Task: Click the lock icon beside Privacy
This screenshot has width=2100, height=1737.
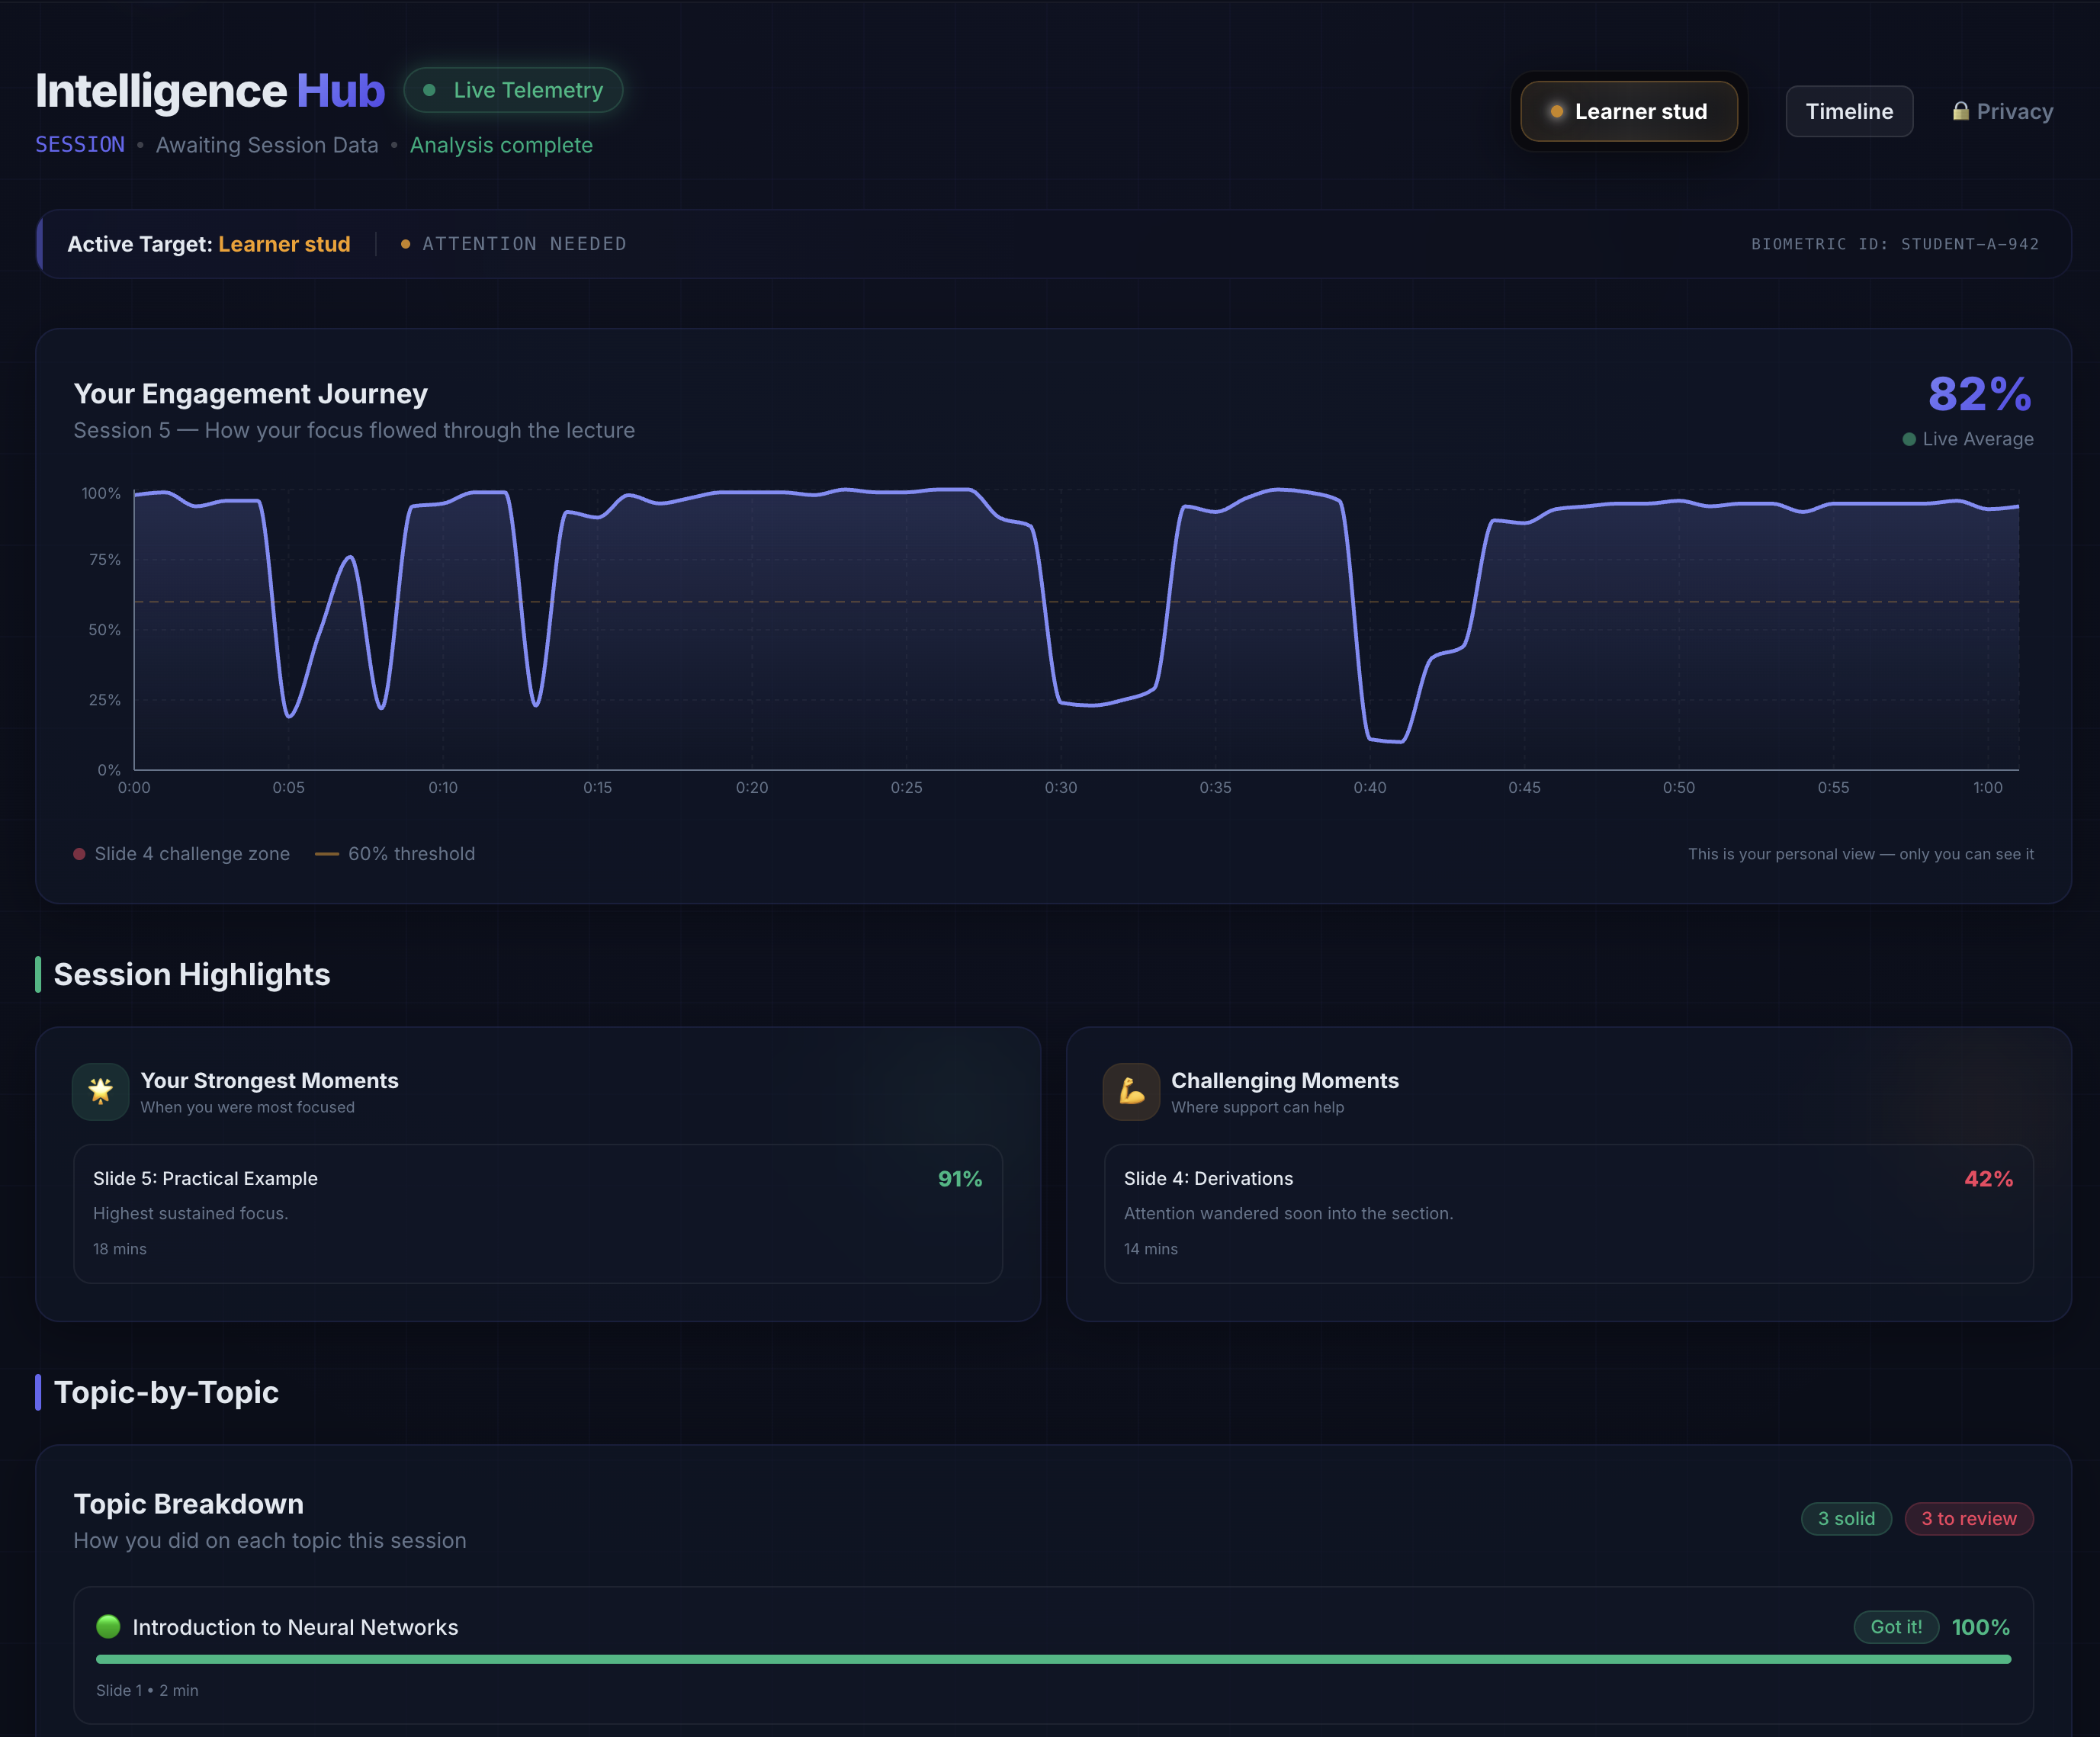Action: 1960,111
